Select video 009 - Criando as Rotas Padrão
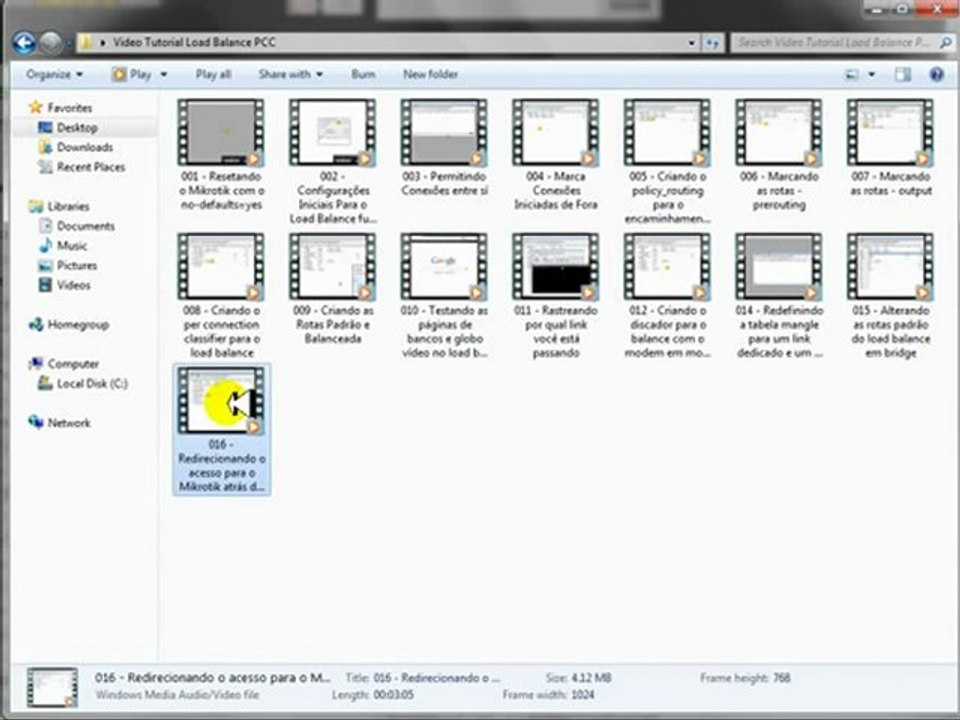Image resolution: width=960 pixels, height=720 pixels. [x=332, y=289]
